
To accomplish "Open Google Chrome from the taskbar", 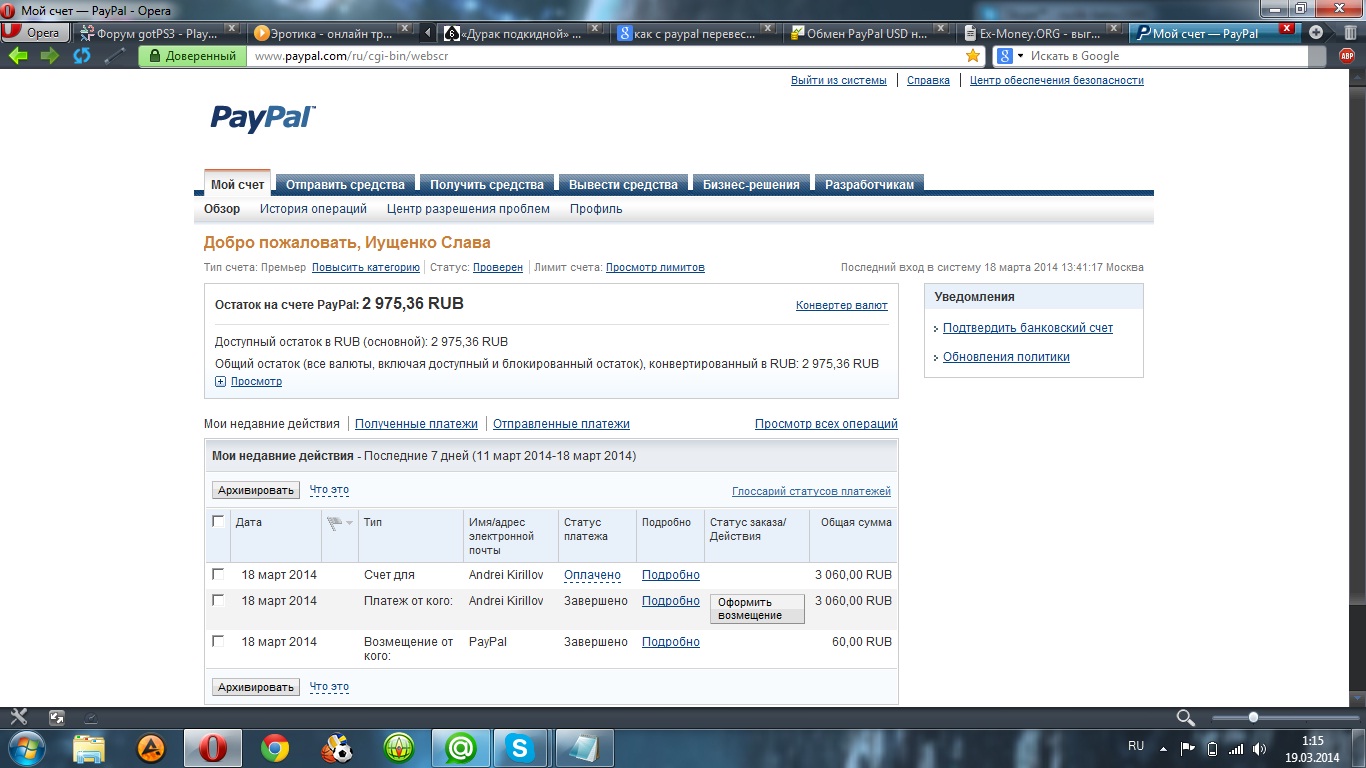I will tap(275, 748).
